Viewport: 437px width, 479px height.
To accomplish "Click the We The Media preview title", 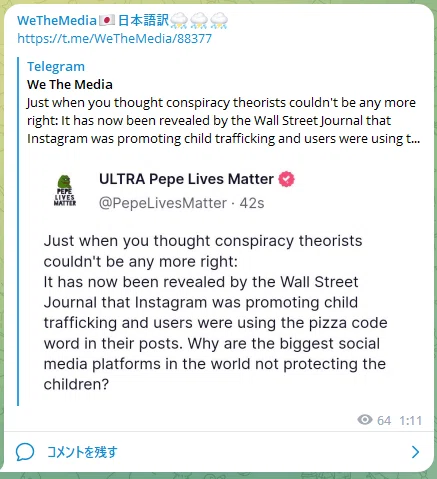I will 70,85.
